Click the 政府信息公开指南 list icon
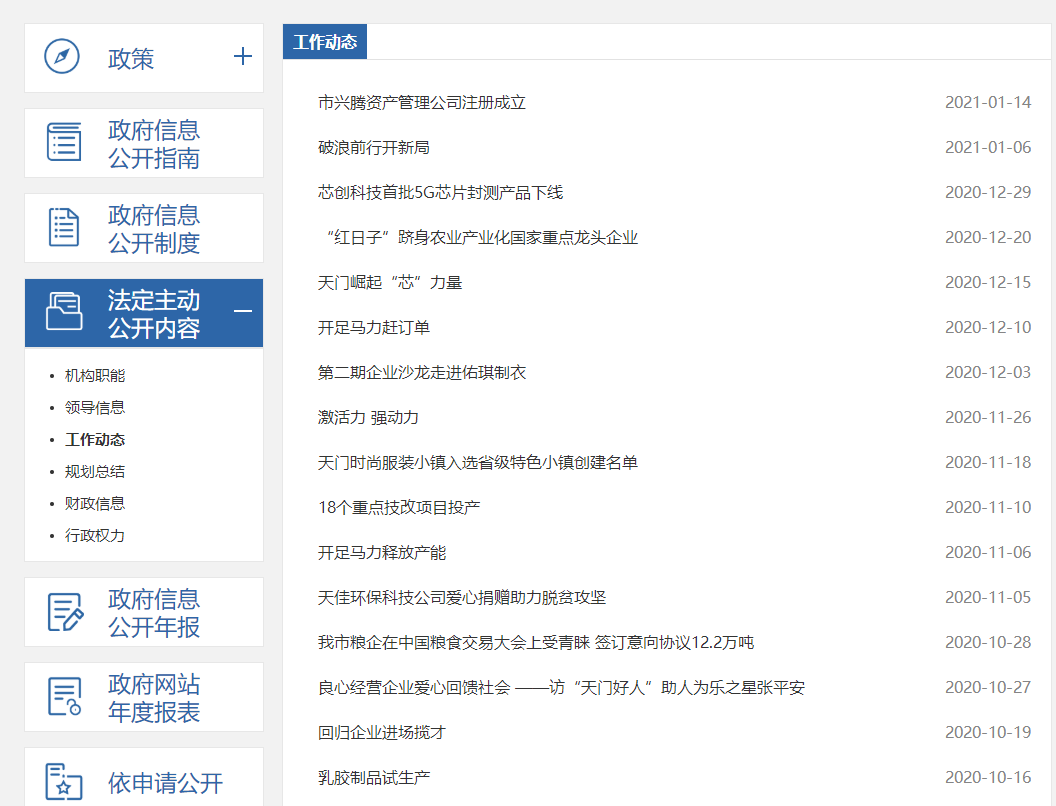Viewport: 1056px width, 806px height. pos(65,142)
